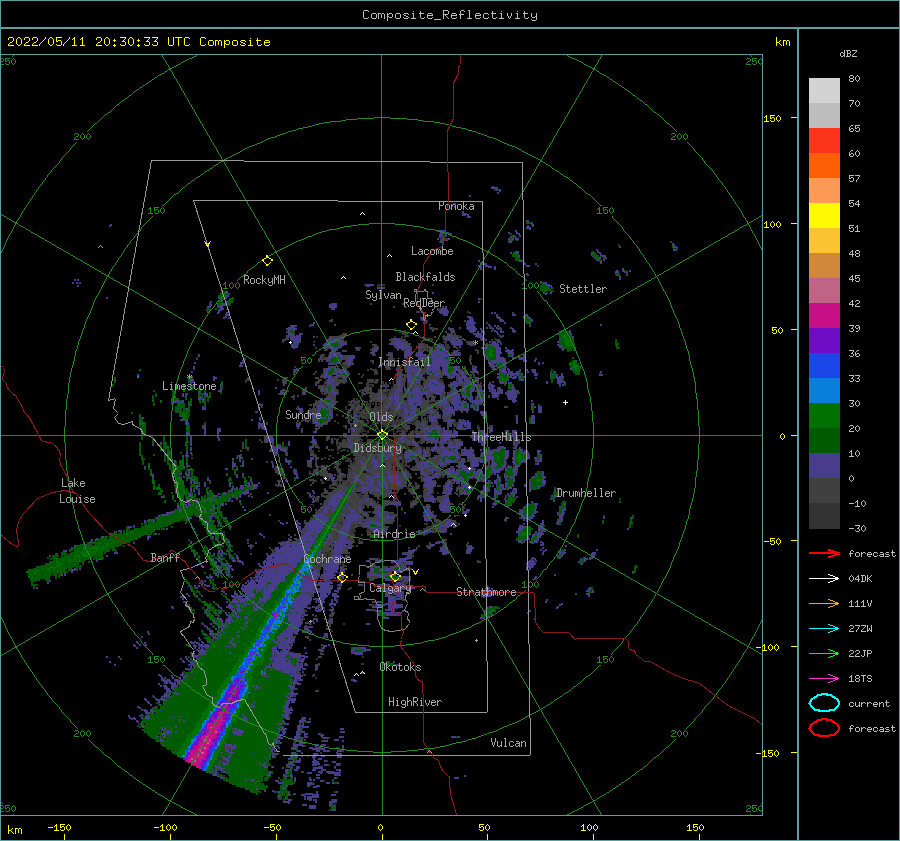Click the Lake Louise label

click(x=78, y=491)
